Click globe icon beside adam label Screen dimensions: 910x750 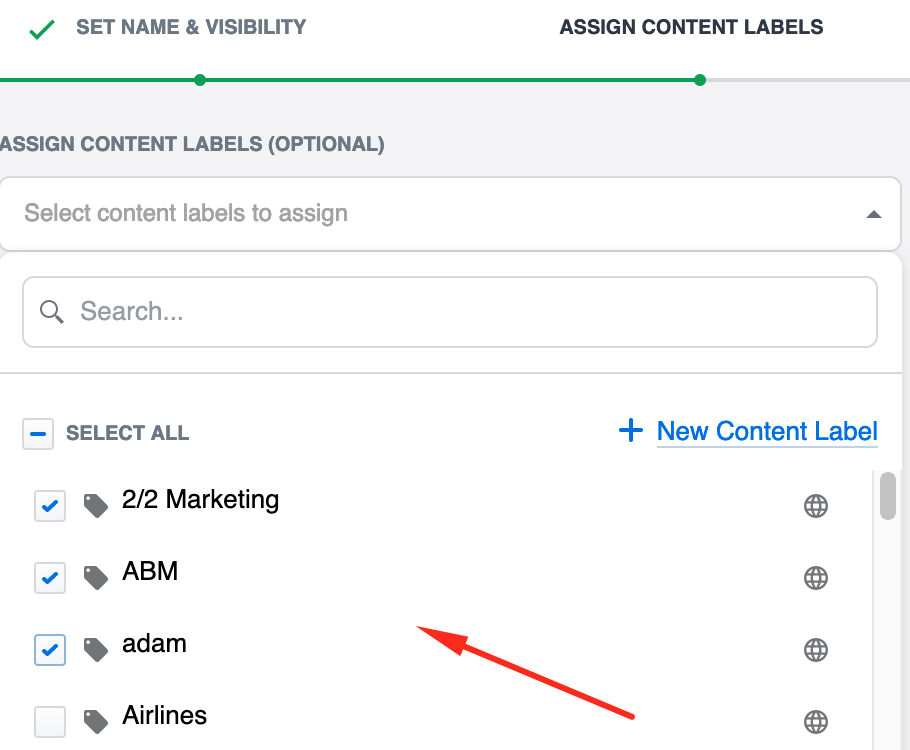[816, 650]
